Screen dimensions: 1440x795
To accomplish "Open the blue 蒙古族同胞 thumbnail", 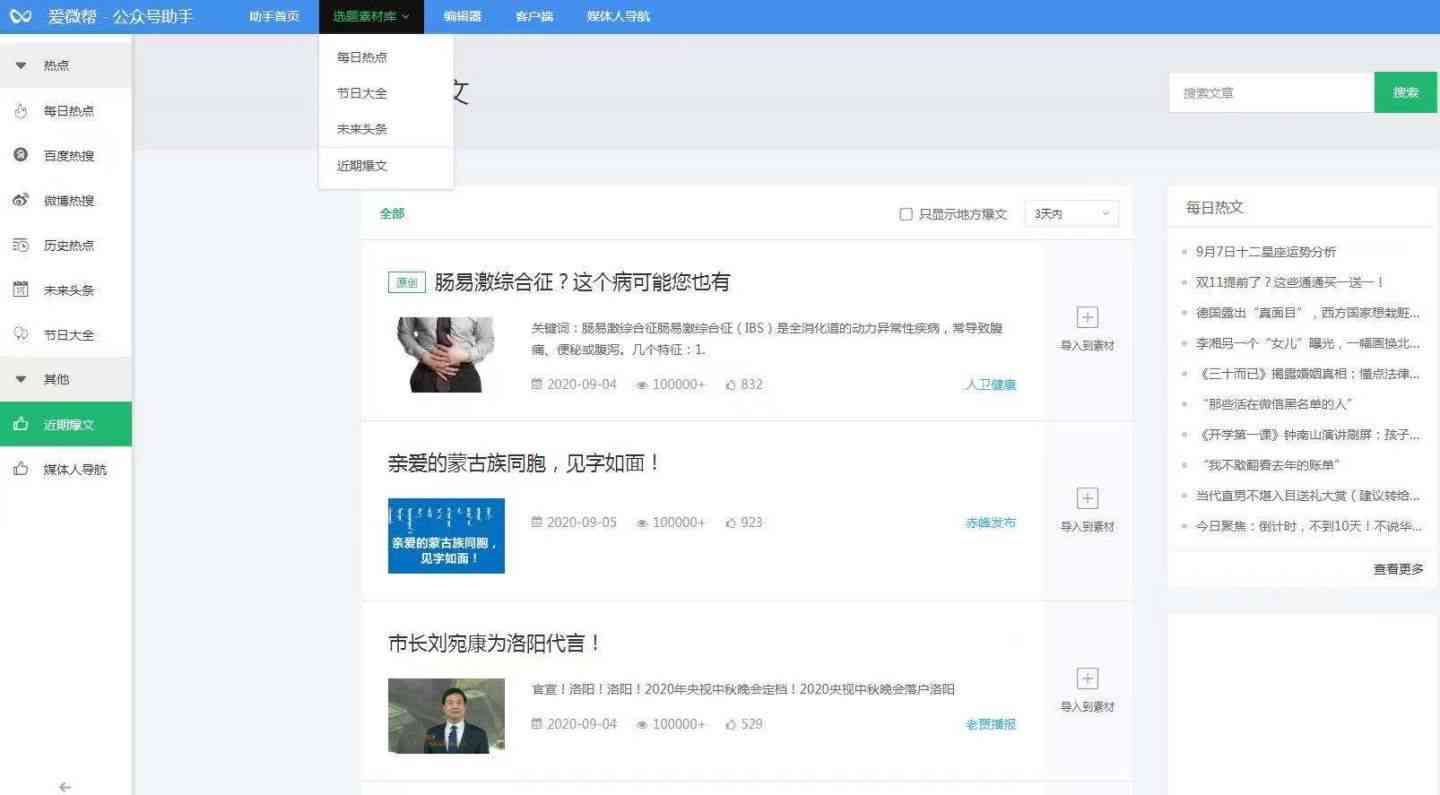I will tap(446, 536).
